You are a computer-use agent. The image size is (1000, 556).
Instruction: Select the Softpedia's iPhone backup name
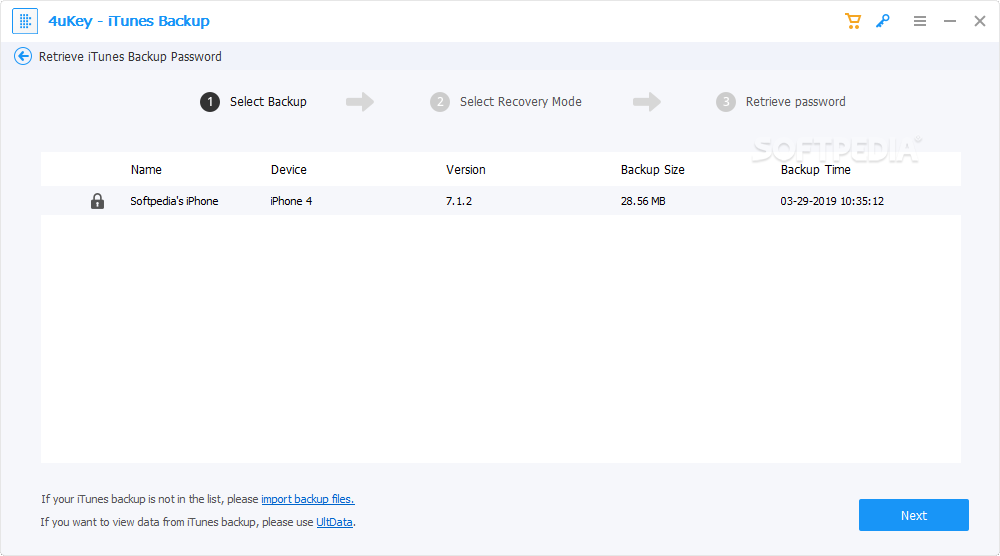pyautogui.click(x=174, y=201)
